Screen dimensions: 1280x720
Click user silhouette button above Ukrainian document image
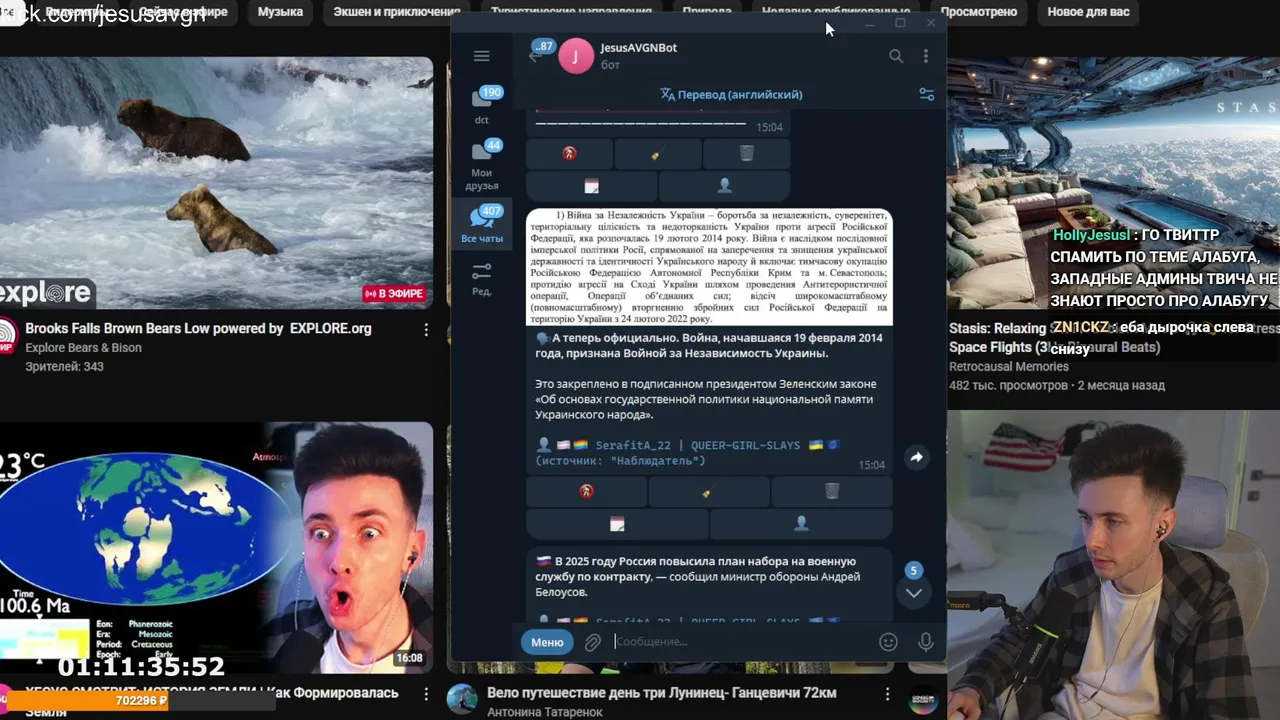point(725,186)
